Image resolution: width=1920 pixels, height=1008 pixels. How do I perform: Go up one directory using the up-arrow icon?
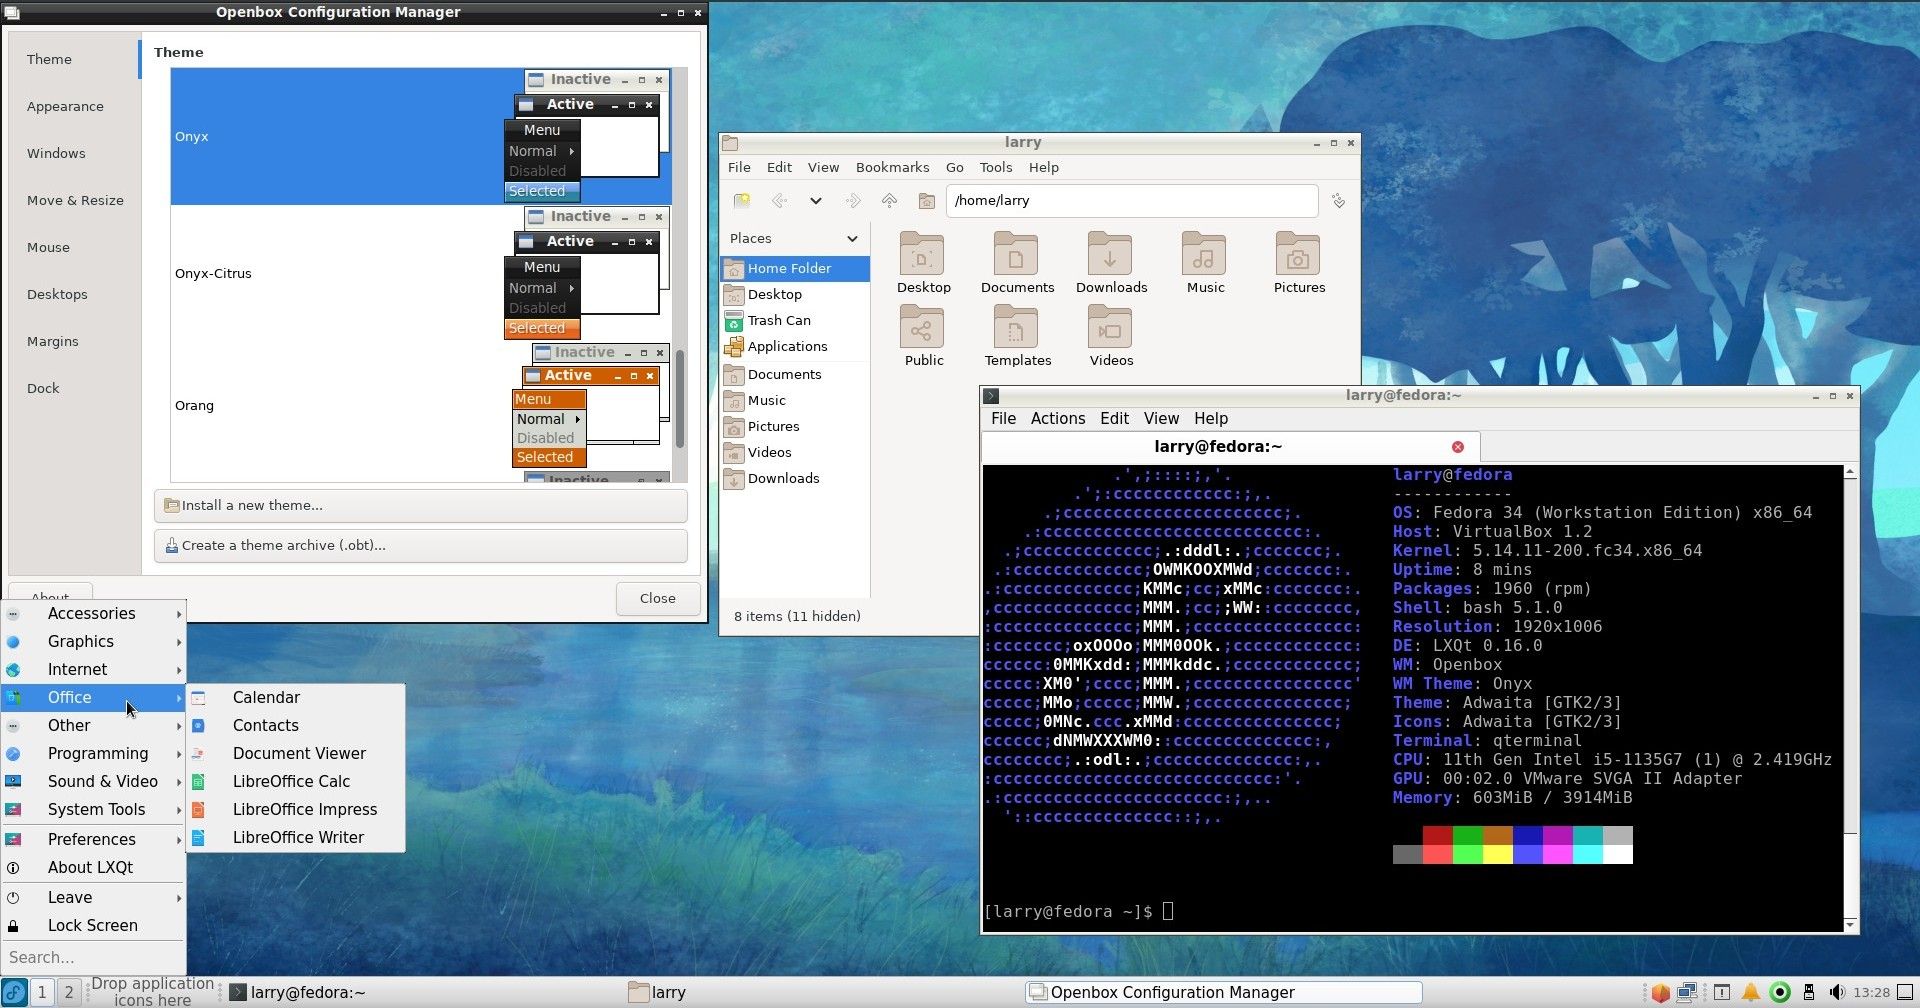point(890,201)
